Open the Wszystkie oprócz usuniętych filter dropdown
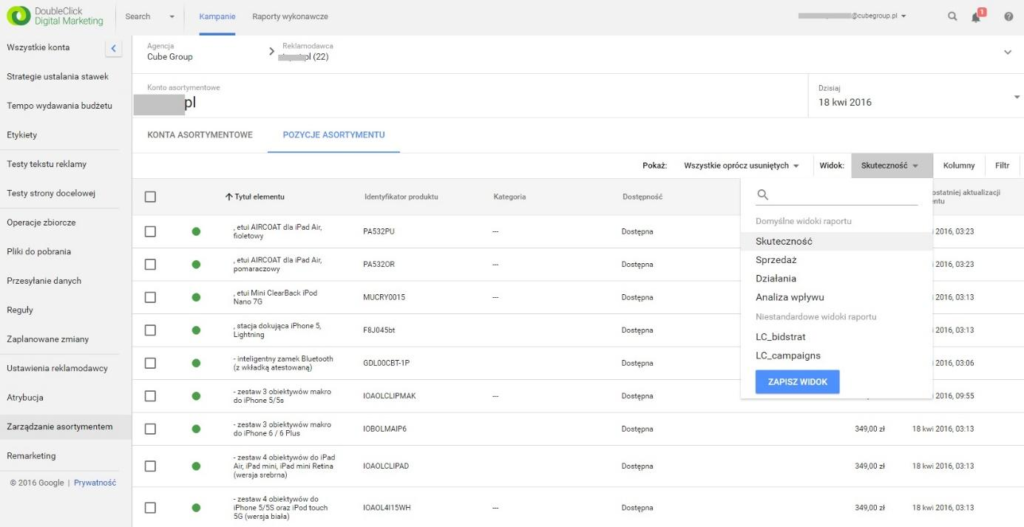The height and width of the screenshot is (527, 1024). pos(741,166)
